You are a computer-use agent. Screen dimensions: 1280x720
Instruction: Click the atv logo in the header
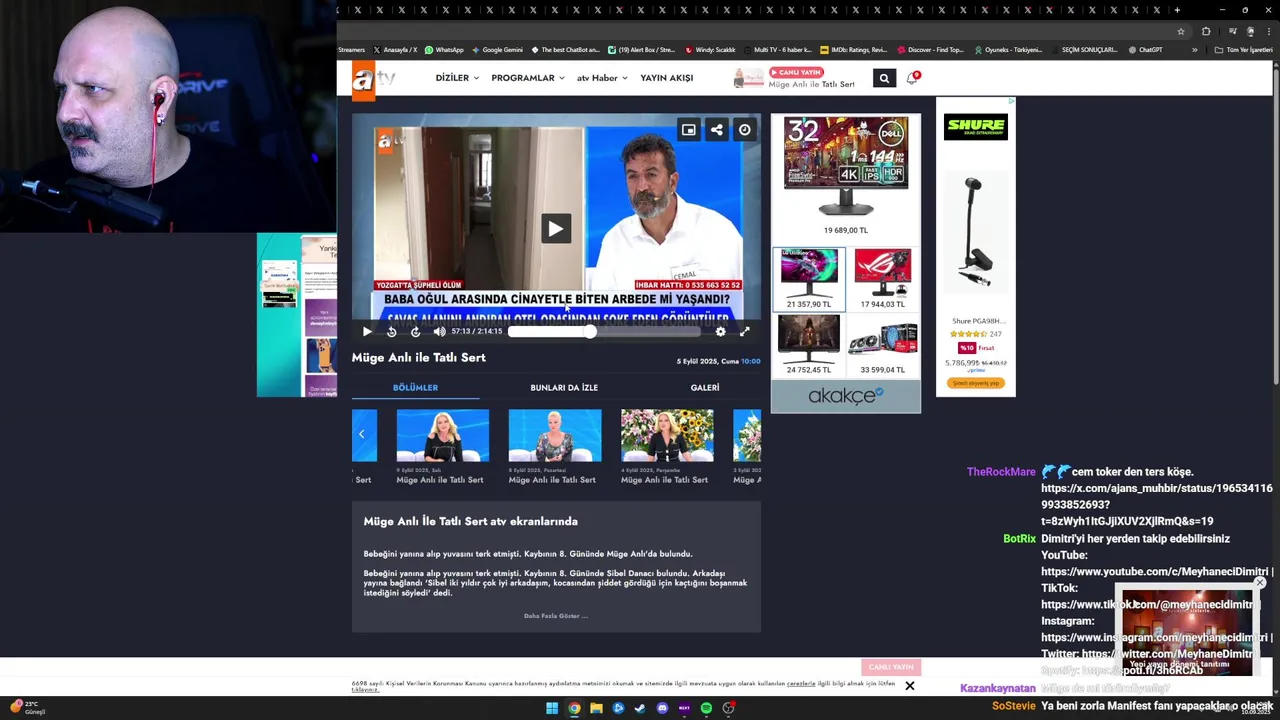(x=373, y=78)
